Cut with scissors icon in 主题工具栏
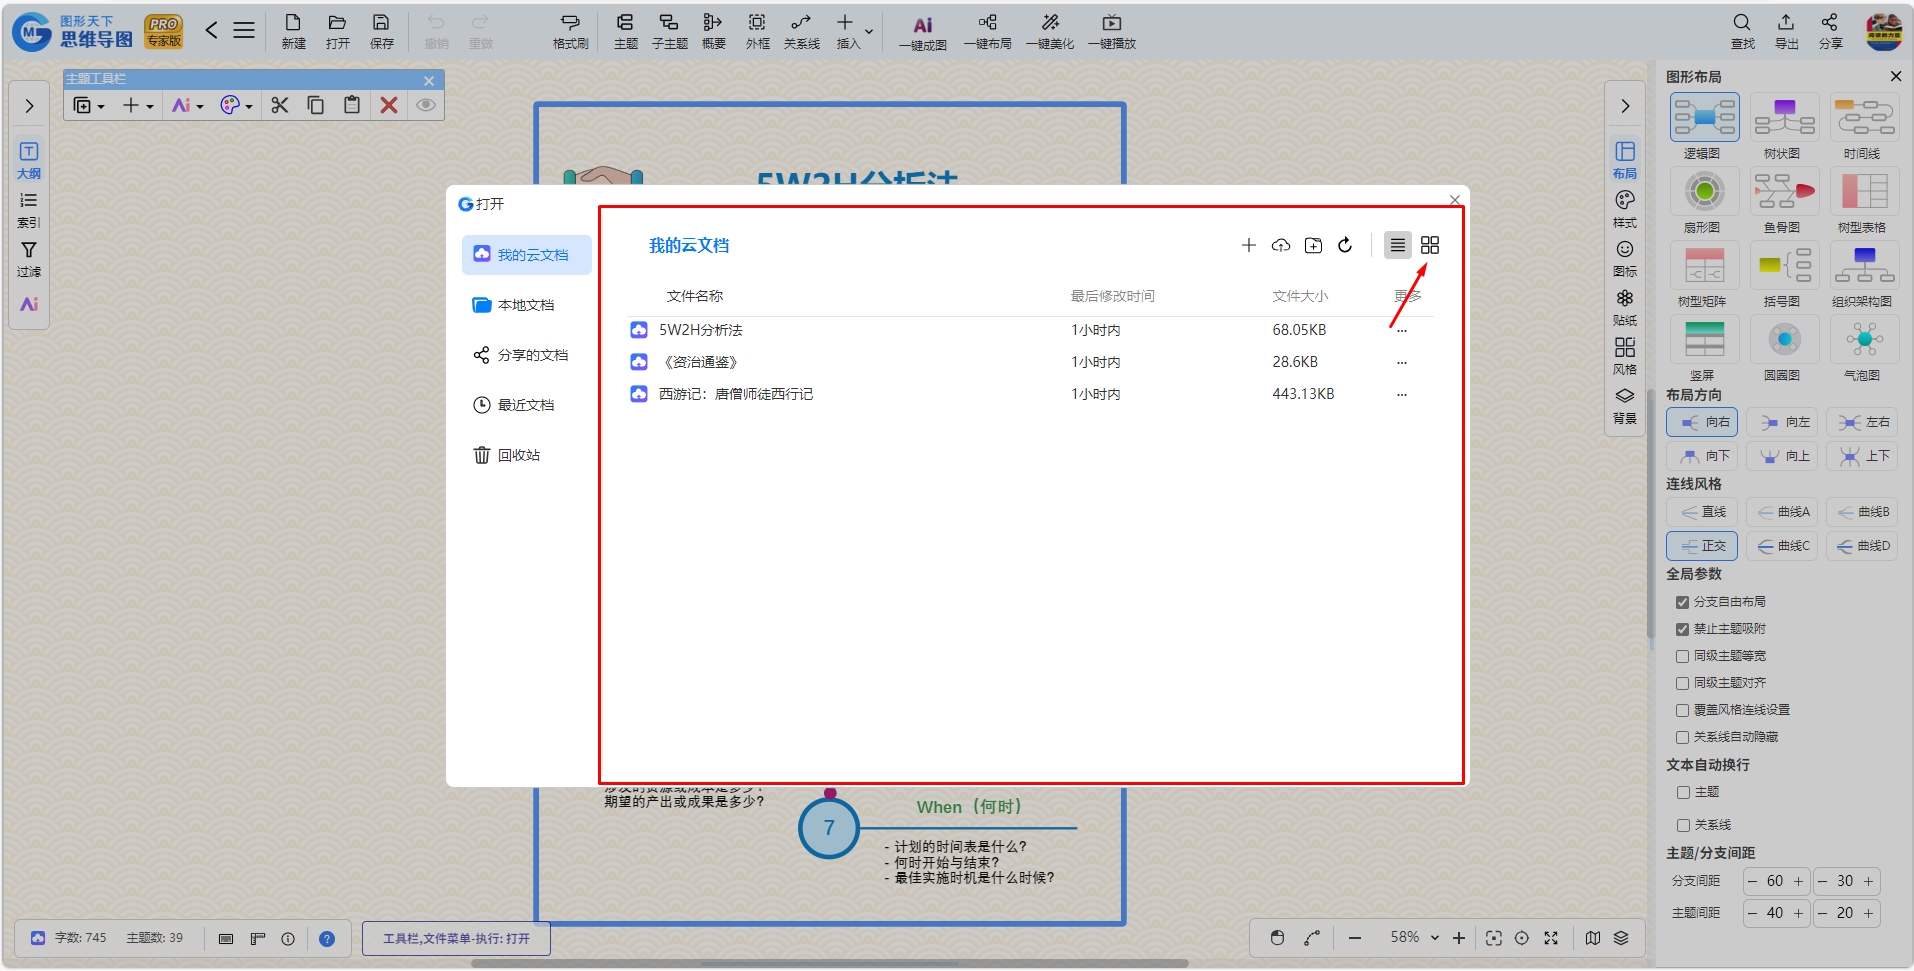The image size is (1914, 971). tap(280, 105)
